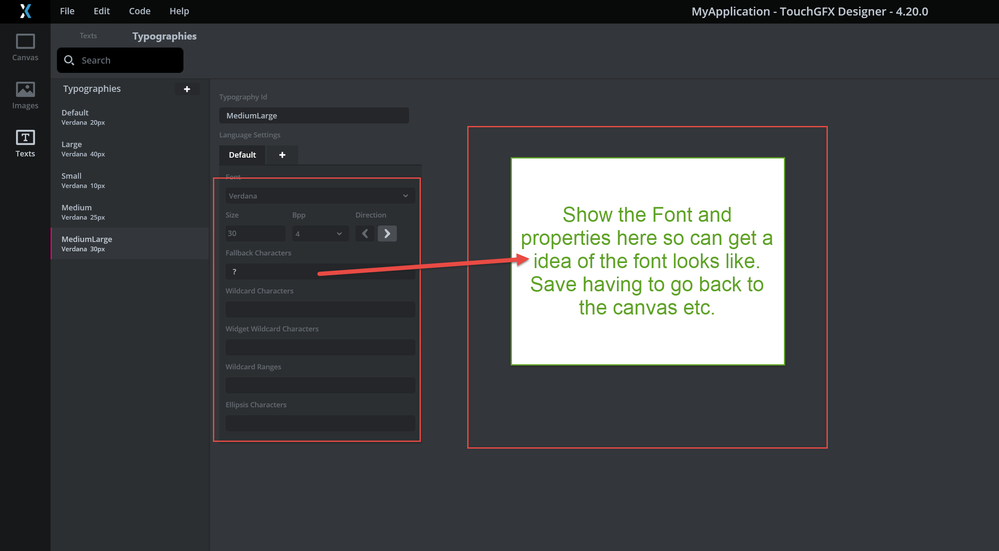The height and width of the screenshot is (551, 999).
Task: Open the File menu
Action: tap(67, 11)
